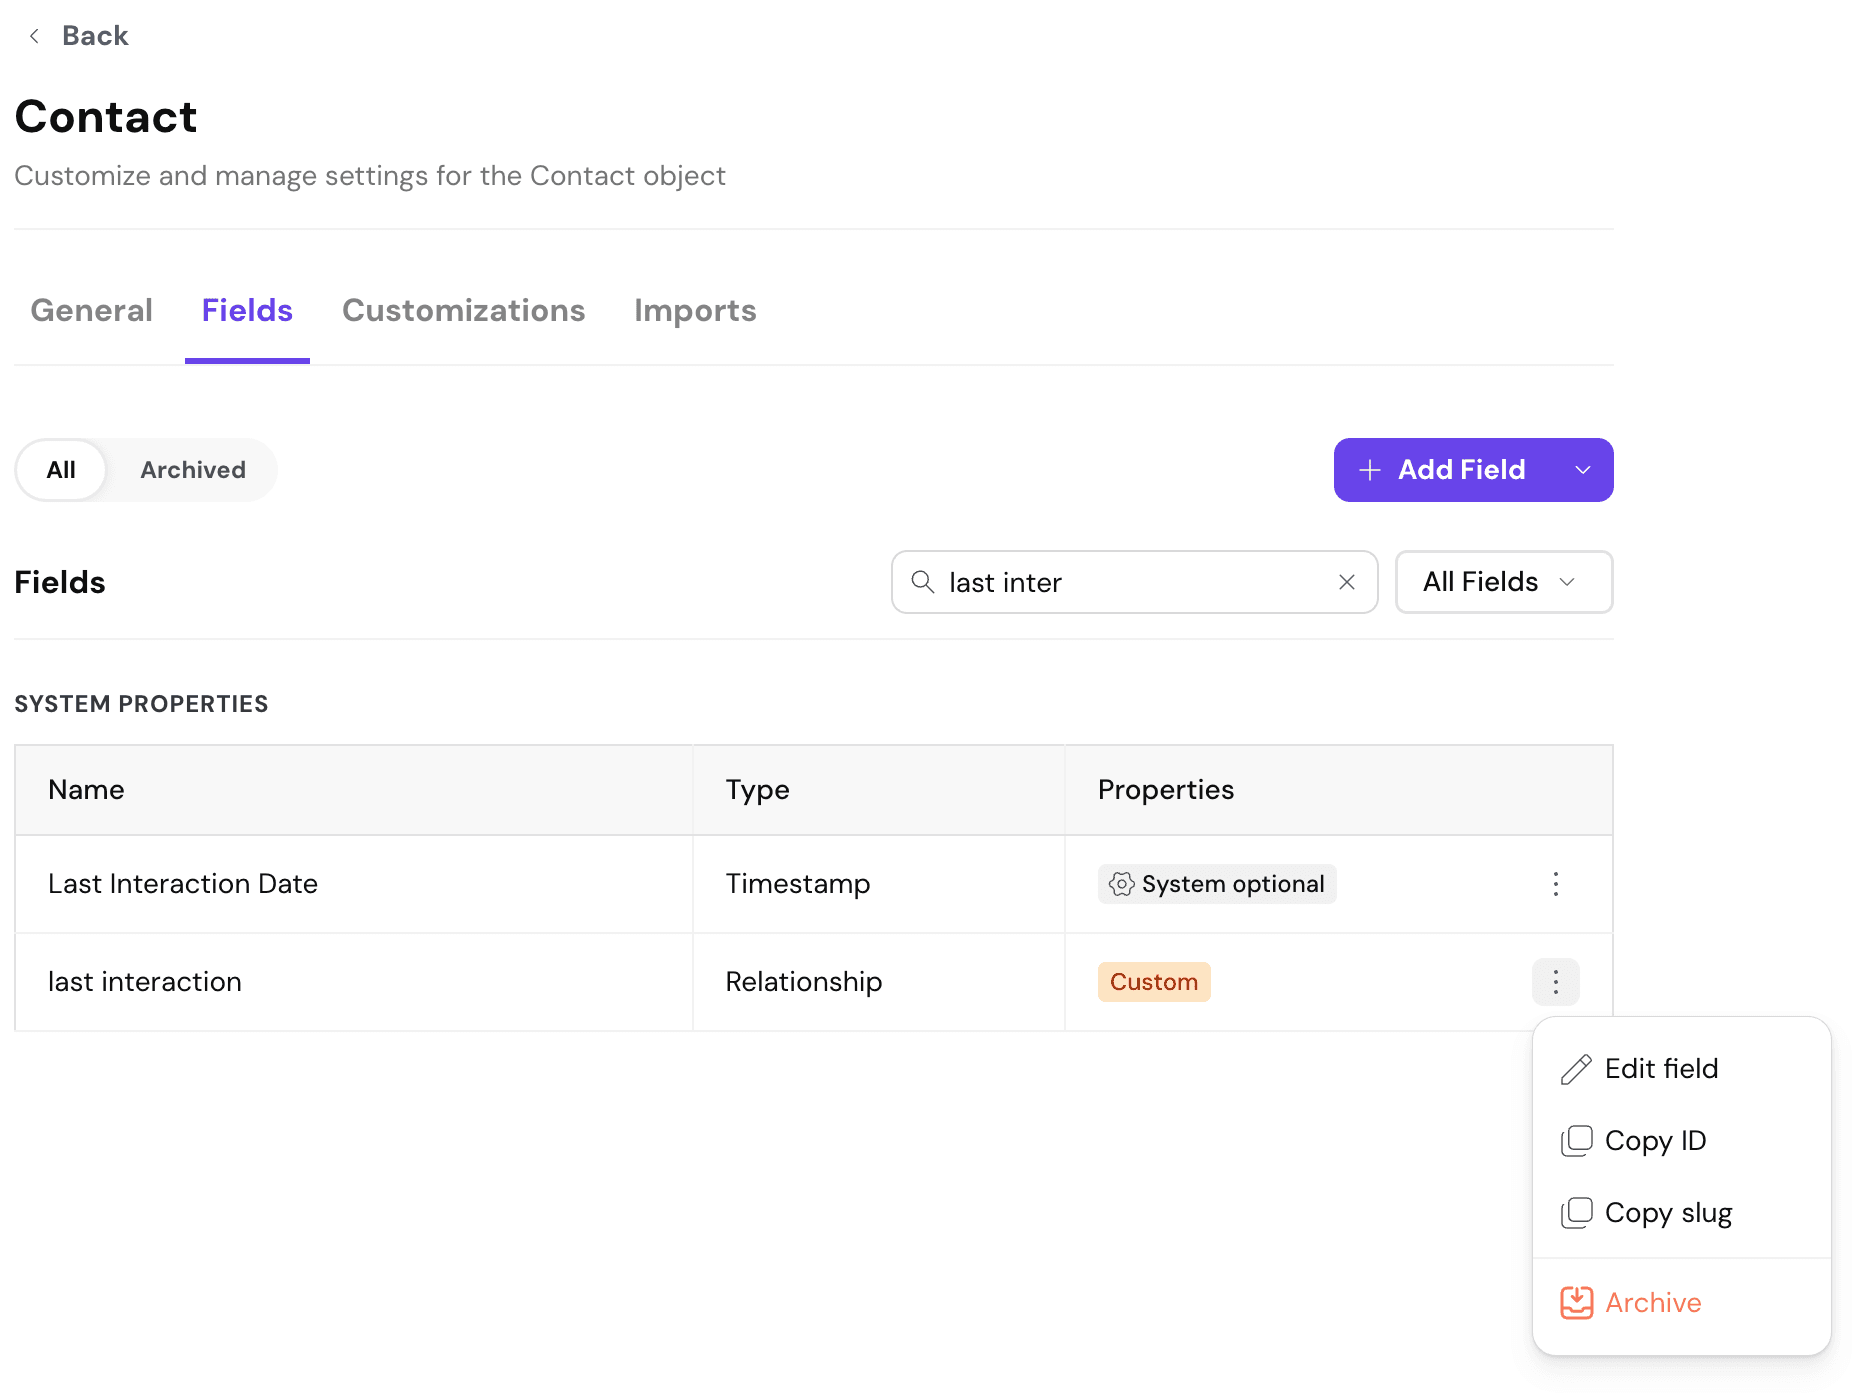The width and height of the screenshot is (1852, 1394).
Task: Click the copy icon beside Copy ID
Action: 1576,1141
